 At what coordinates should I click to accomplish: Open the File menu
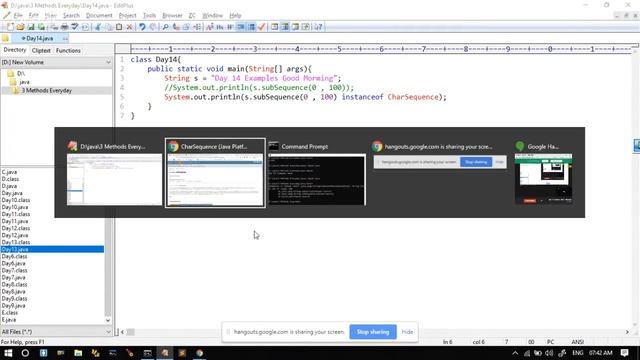[x=18, y=16]
